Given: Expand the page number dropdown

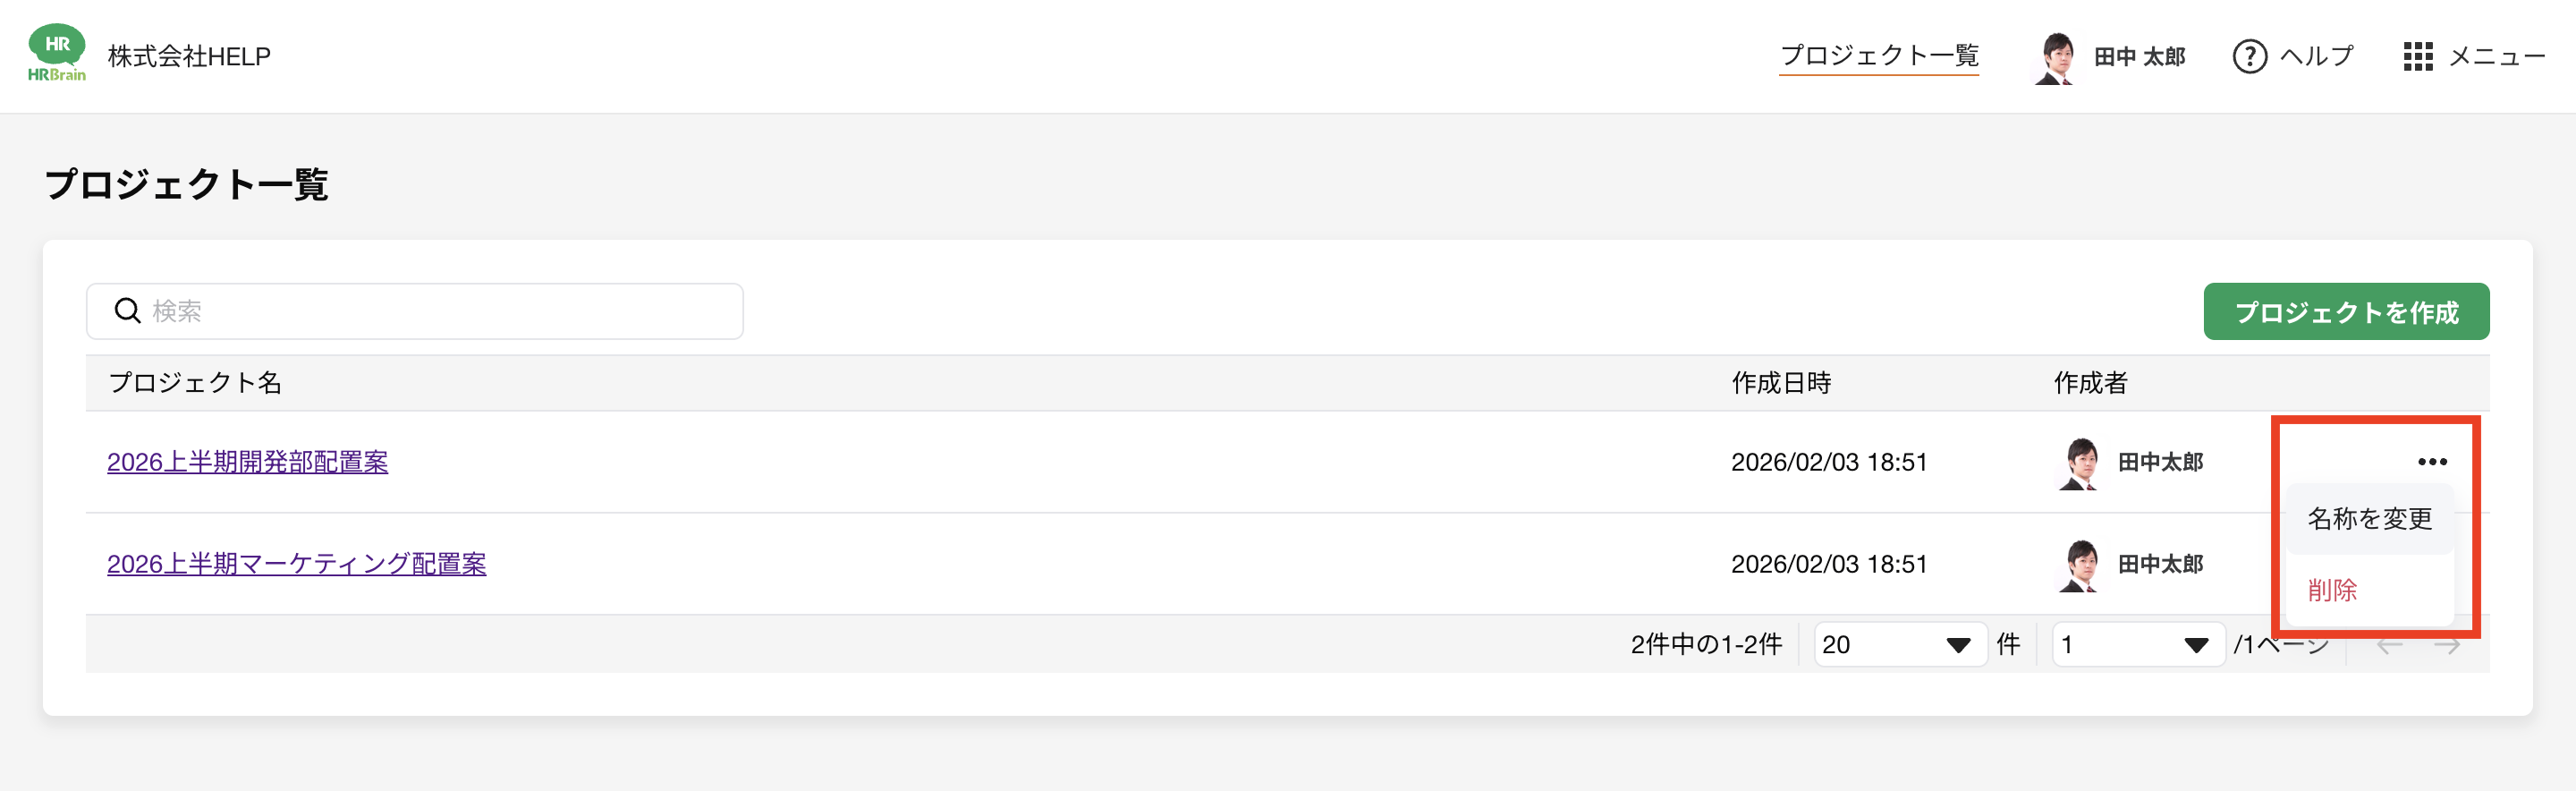Looking at the screenshot, I should [x=2137, y=645].
